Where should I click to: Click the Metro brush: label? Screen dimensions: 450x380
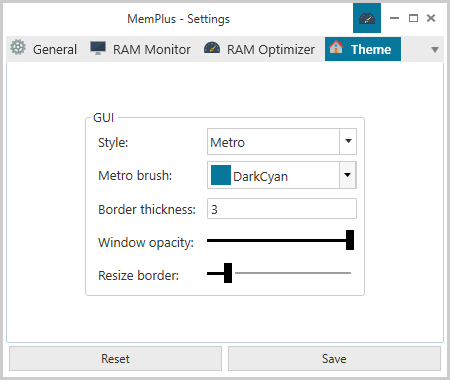point(135,175)
